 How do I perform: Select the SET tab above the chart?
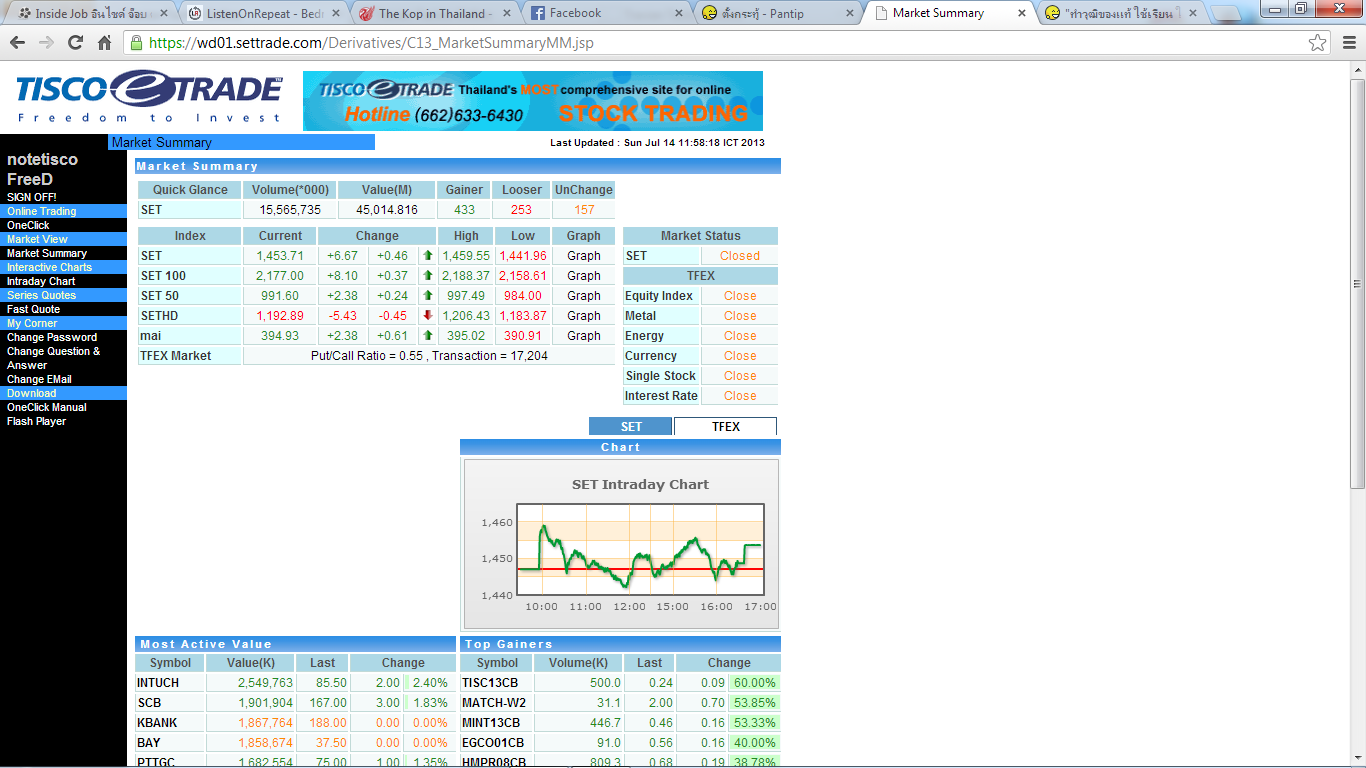pos(631,427)
